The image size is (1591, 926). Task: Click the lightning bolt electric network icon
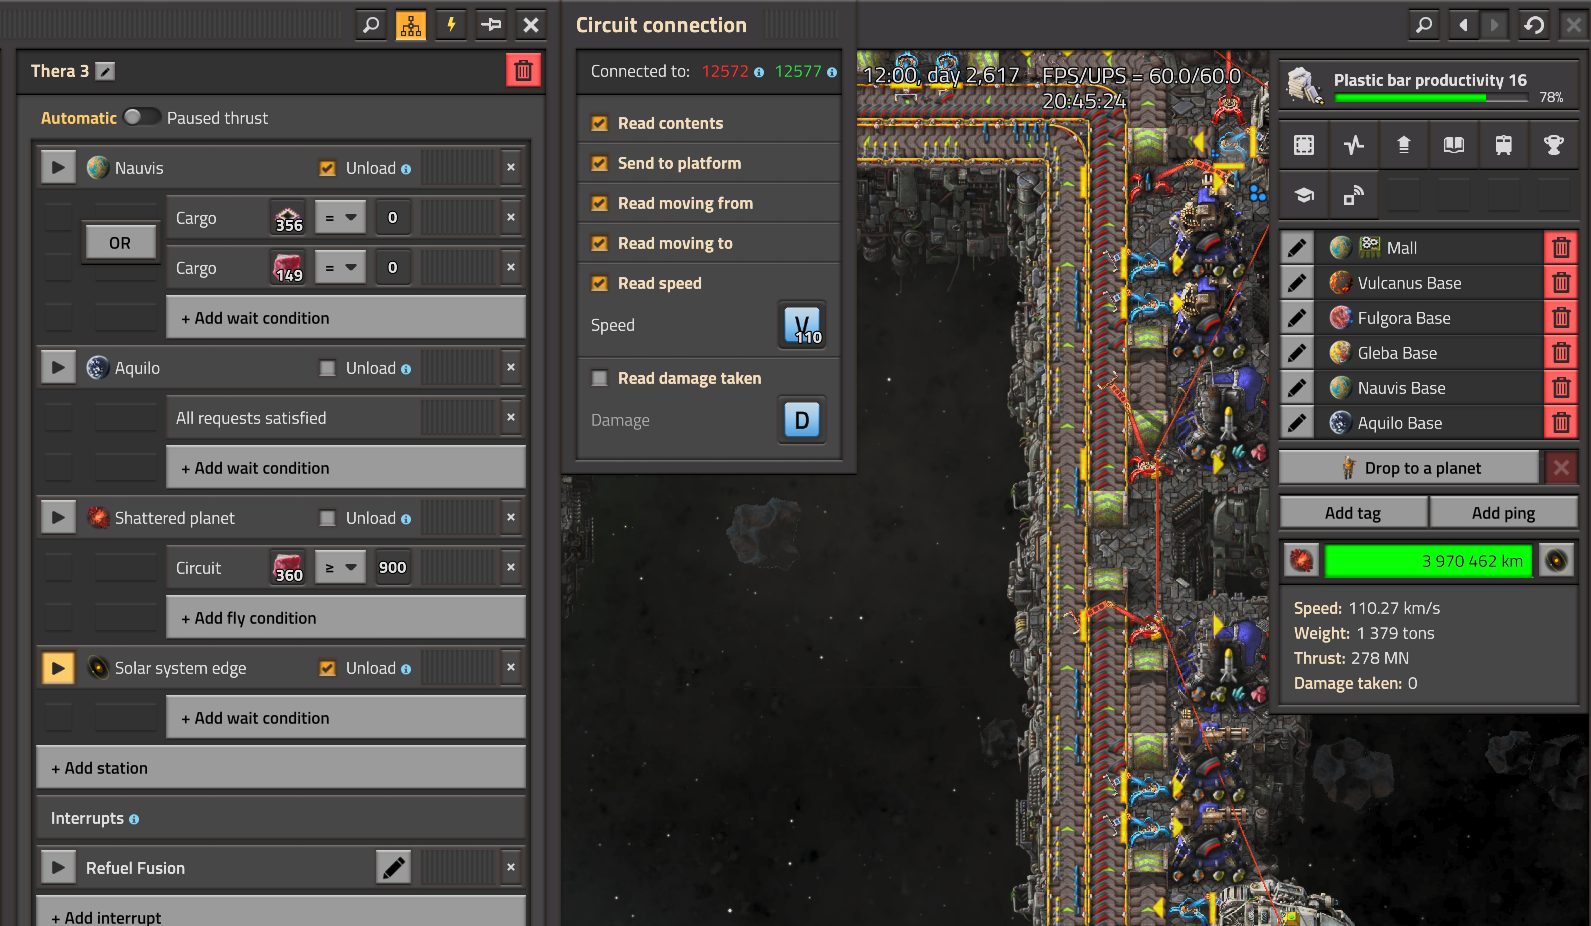point(451,25)
